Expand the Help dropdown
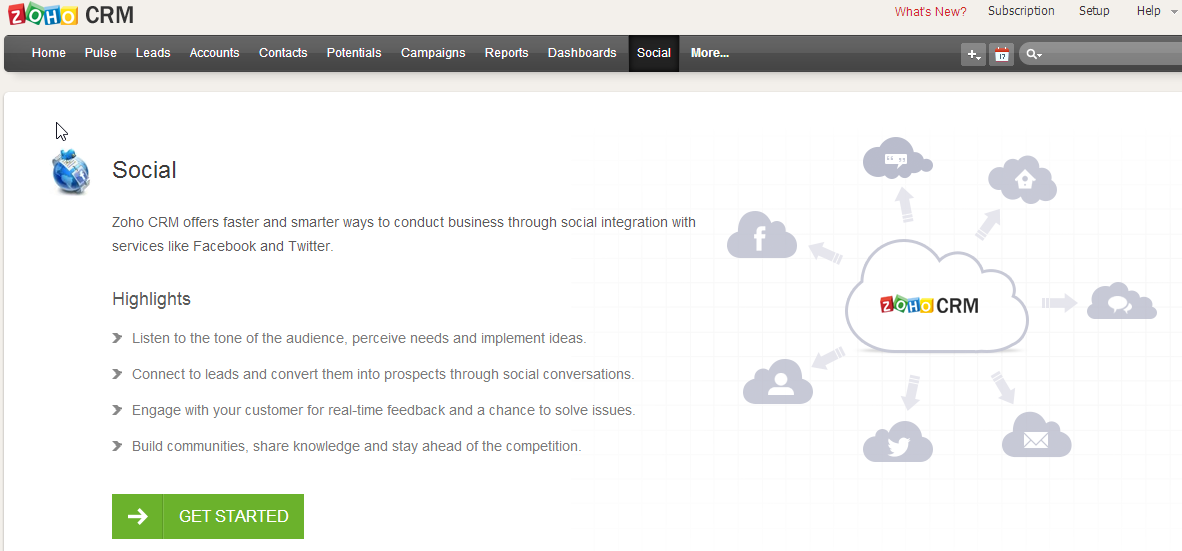This screenshot has height=551, width=1182. pyautogui.click(x=1156, y=11)
